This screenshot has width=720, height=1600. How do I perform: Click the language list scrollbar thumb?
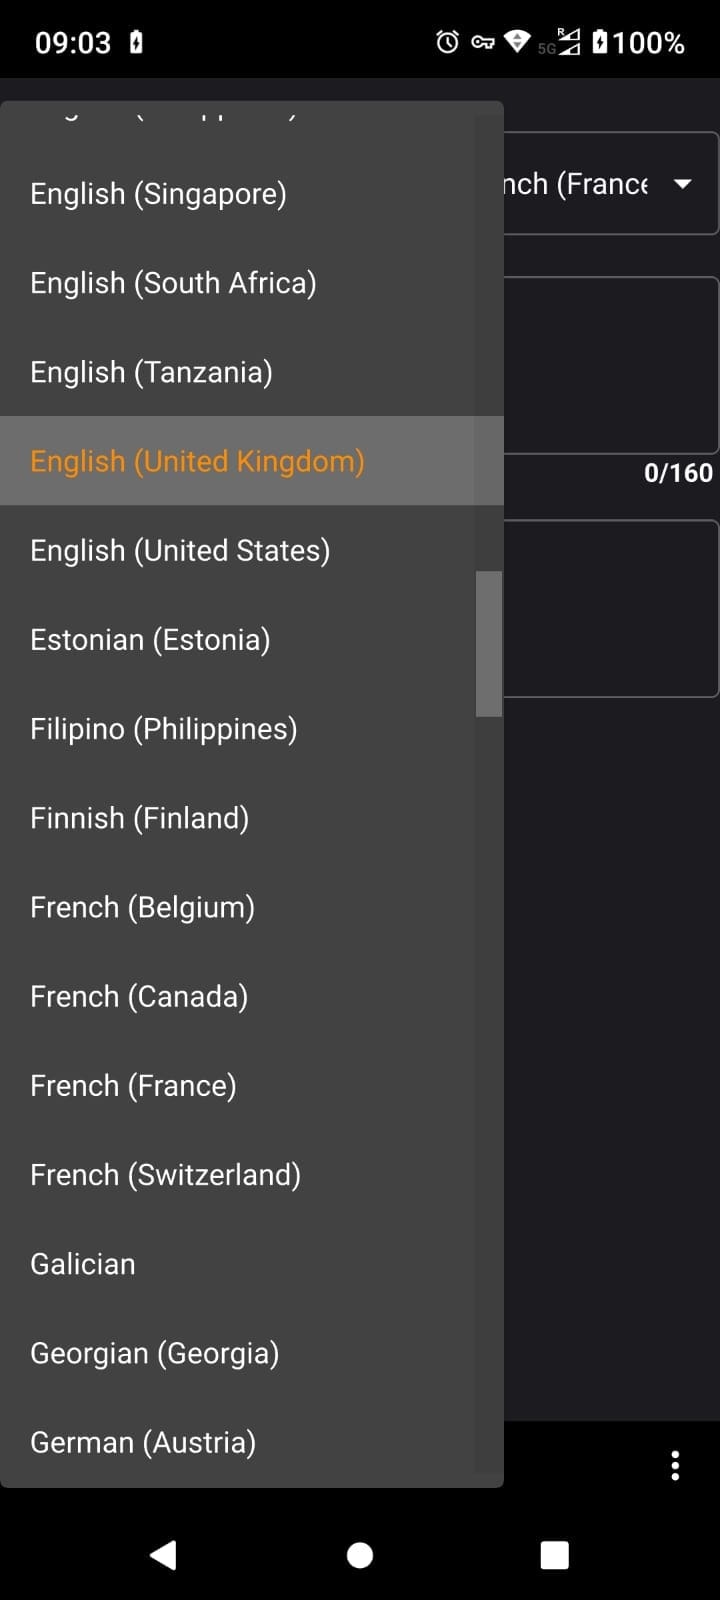(489, 644)
